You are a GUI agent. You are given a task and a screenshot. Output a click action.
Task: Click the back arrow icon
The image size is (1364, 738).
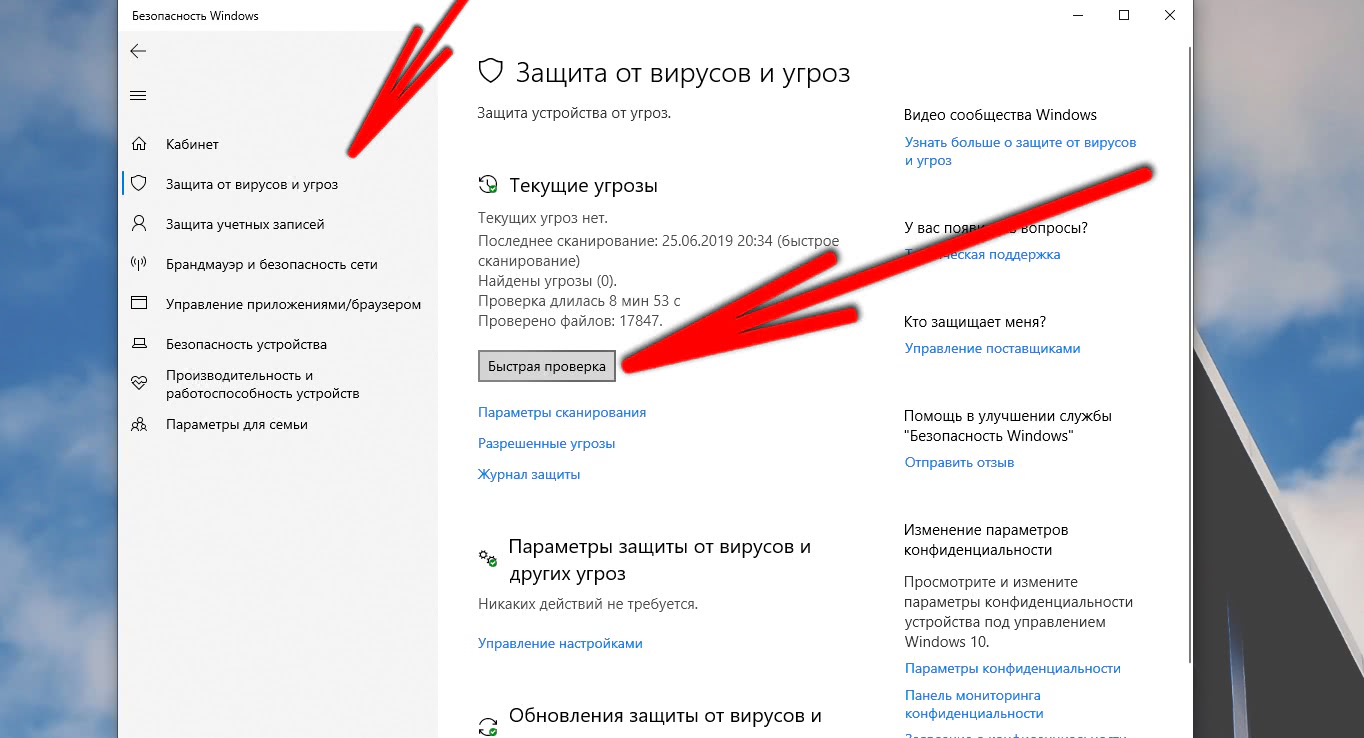coord(139,51)
